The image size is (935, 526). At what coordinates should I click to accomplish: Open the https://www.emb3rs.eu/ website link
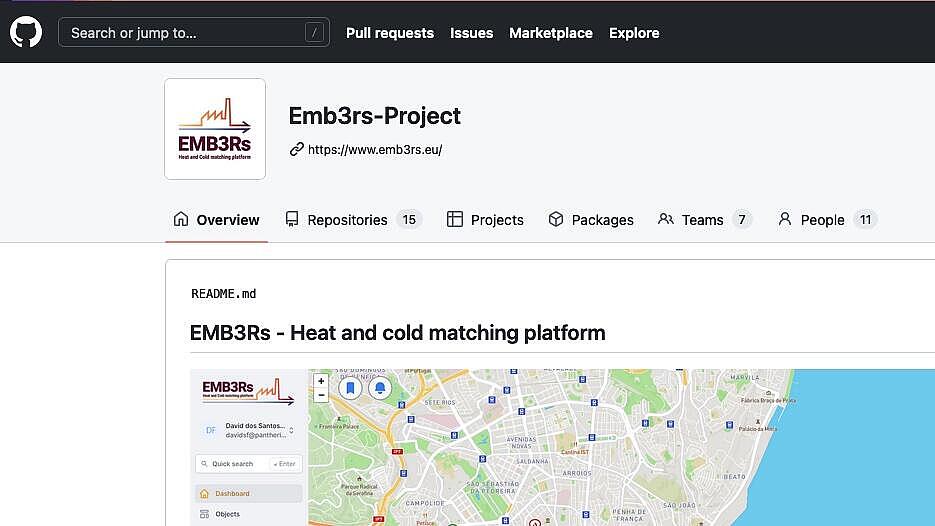click(375, 150)
